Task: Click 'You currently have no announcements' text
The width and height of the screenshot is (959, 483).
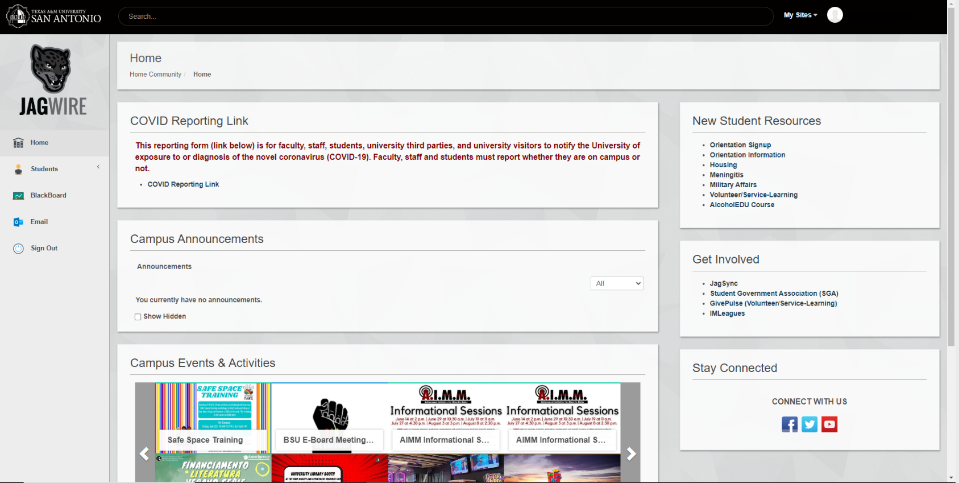Action: tap(199, 300)
